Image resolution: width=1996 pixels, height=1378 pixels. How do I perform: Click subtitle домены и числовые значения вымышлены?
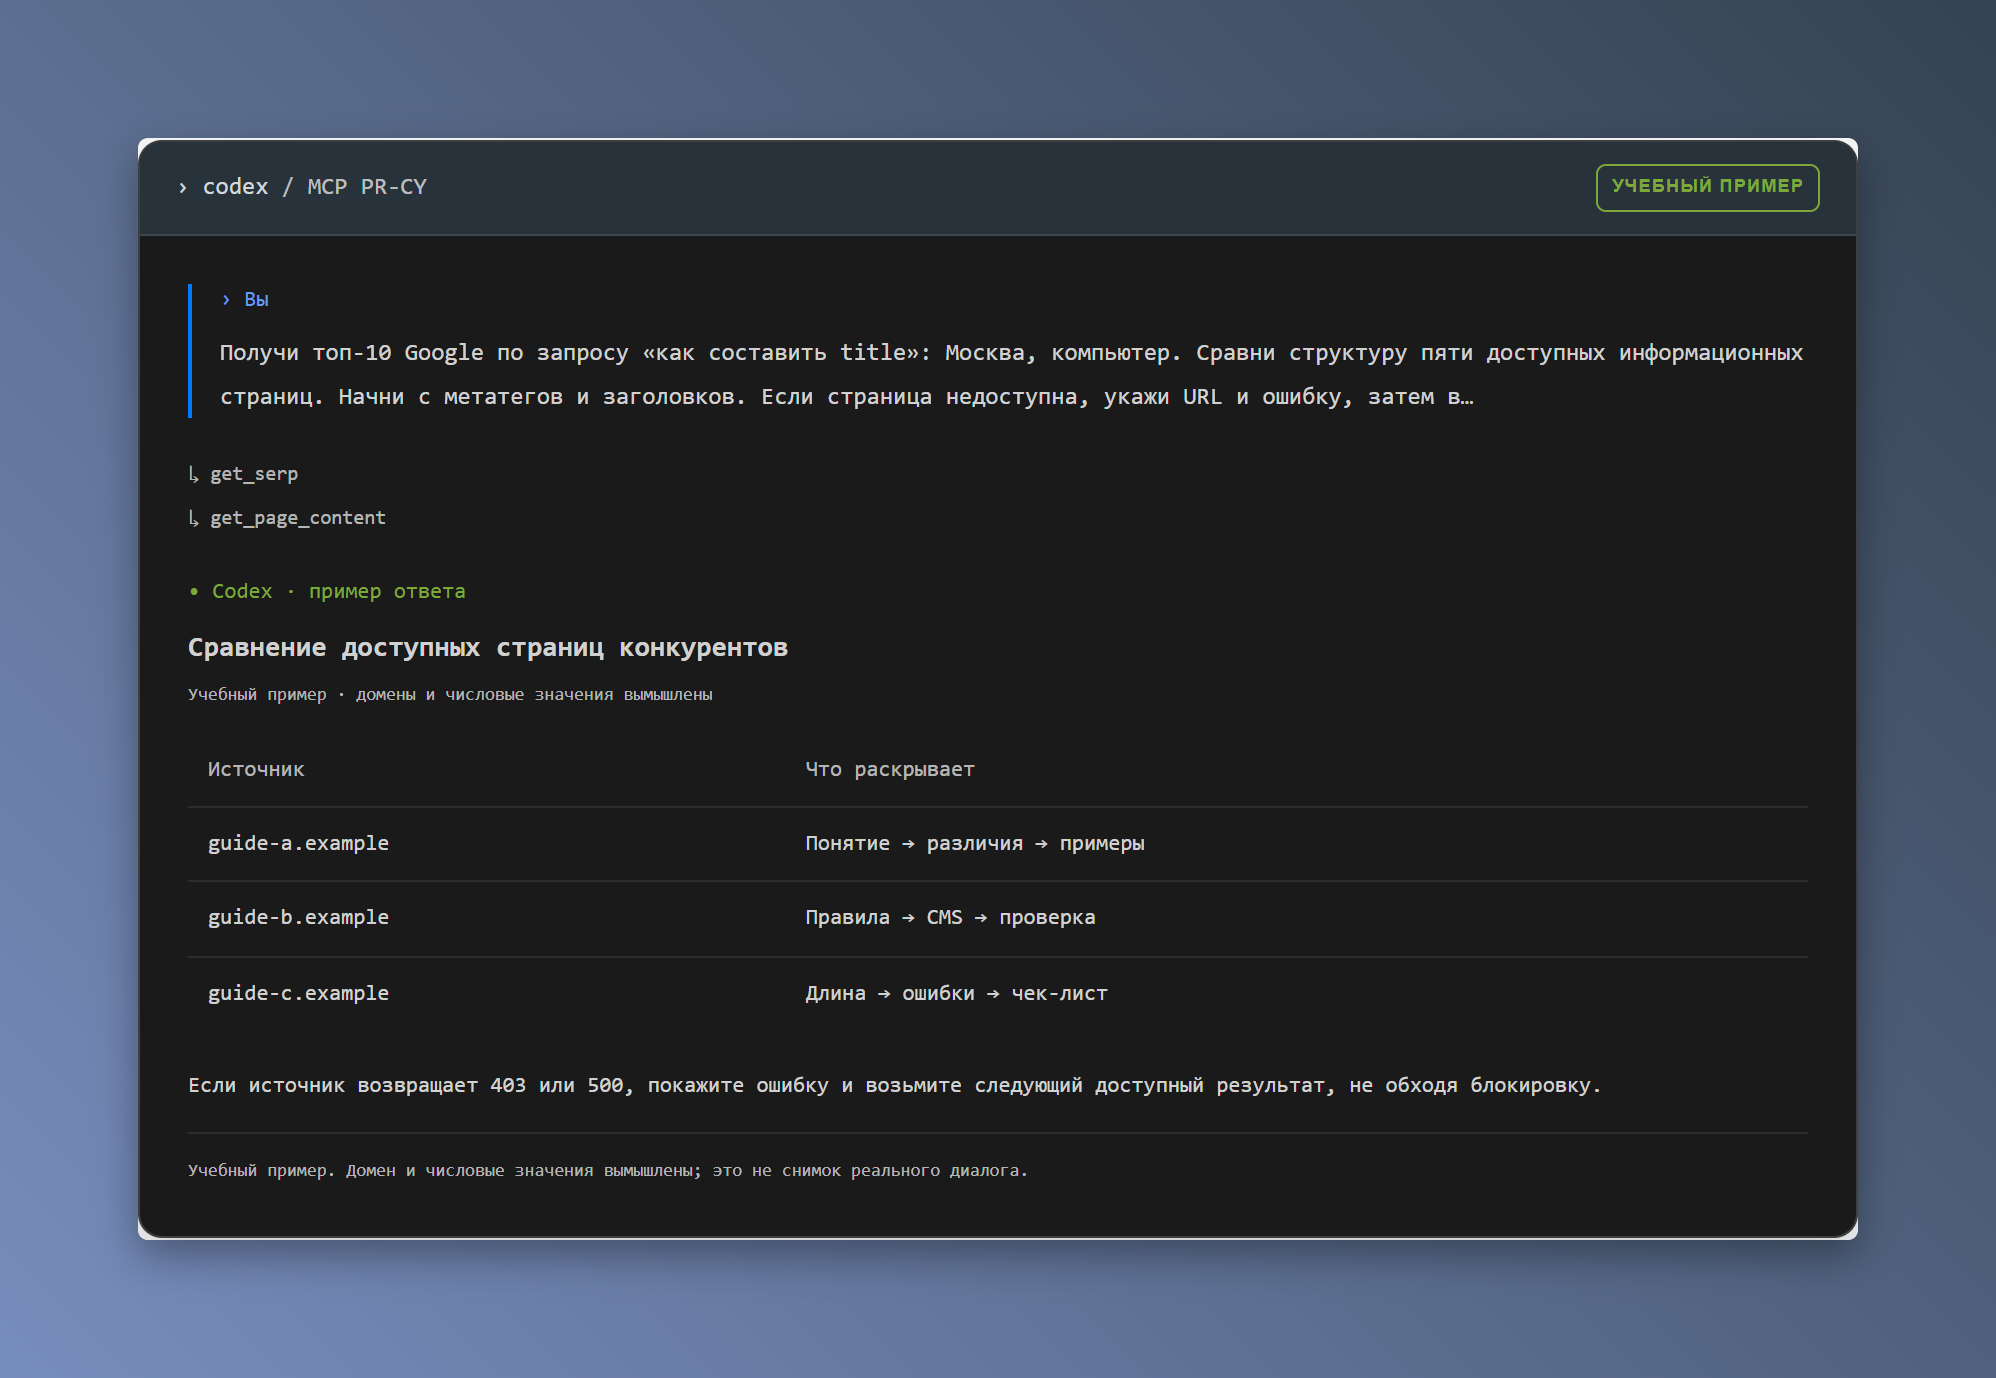(x=534, y=694)
